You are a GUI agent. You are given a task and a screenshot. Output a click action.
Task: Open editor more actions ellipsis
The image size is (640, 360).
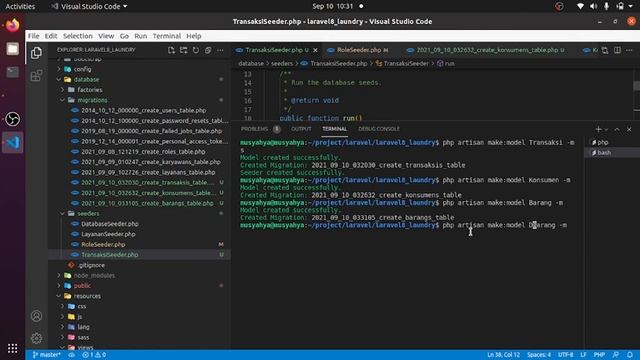click(x=629, y=50)
